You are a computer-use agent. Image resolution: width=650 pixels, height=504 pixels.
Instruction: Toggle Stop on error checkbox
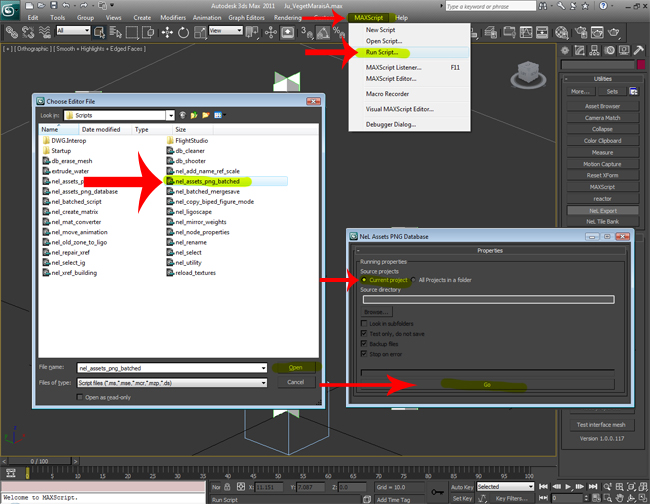pos(364,354)
